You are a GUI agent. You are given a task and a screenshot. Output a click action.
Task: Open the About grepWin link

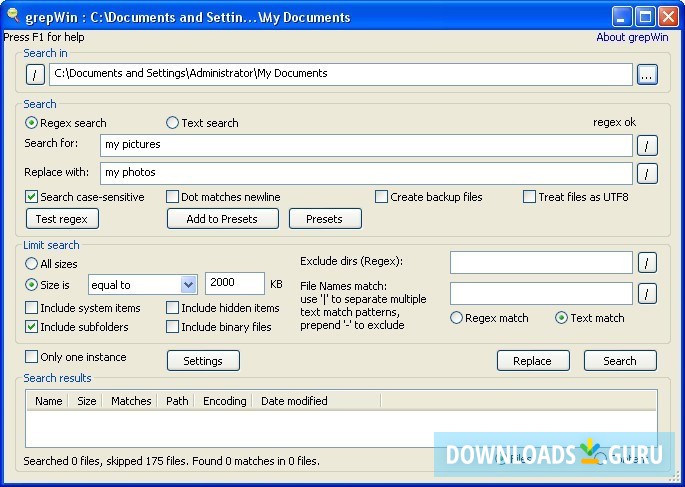click(632, 38)
